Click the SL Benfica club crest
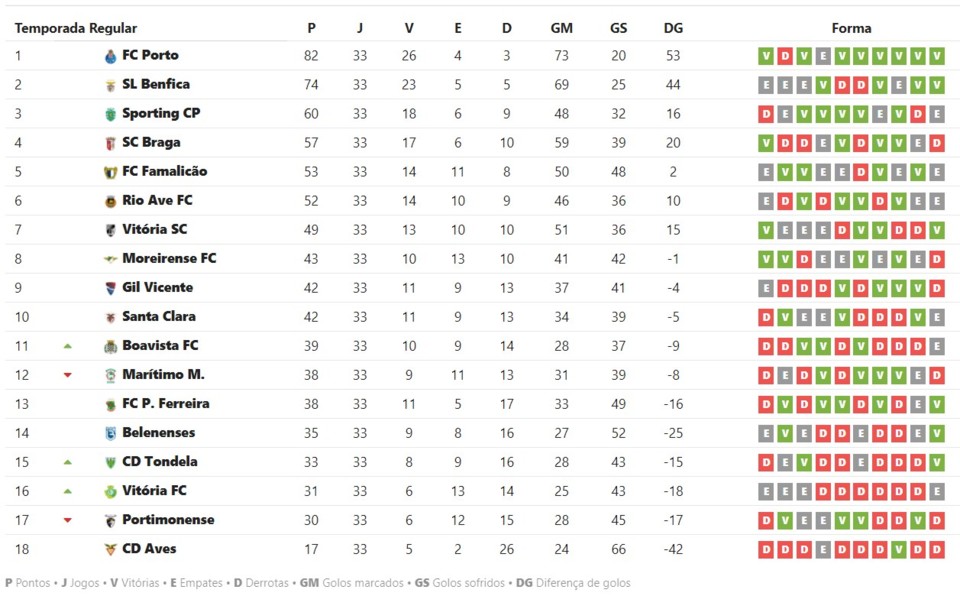The image size is (960, 596). 111,85
